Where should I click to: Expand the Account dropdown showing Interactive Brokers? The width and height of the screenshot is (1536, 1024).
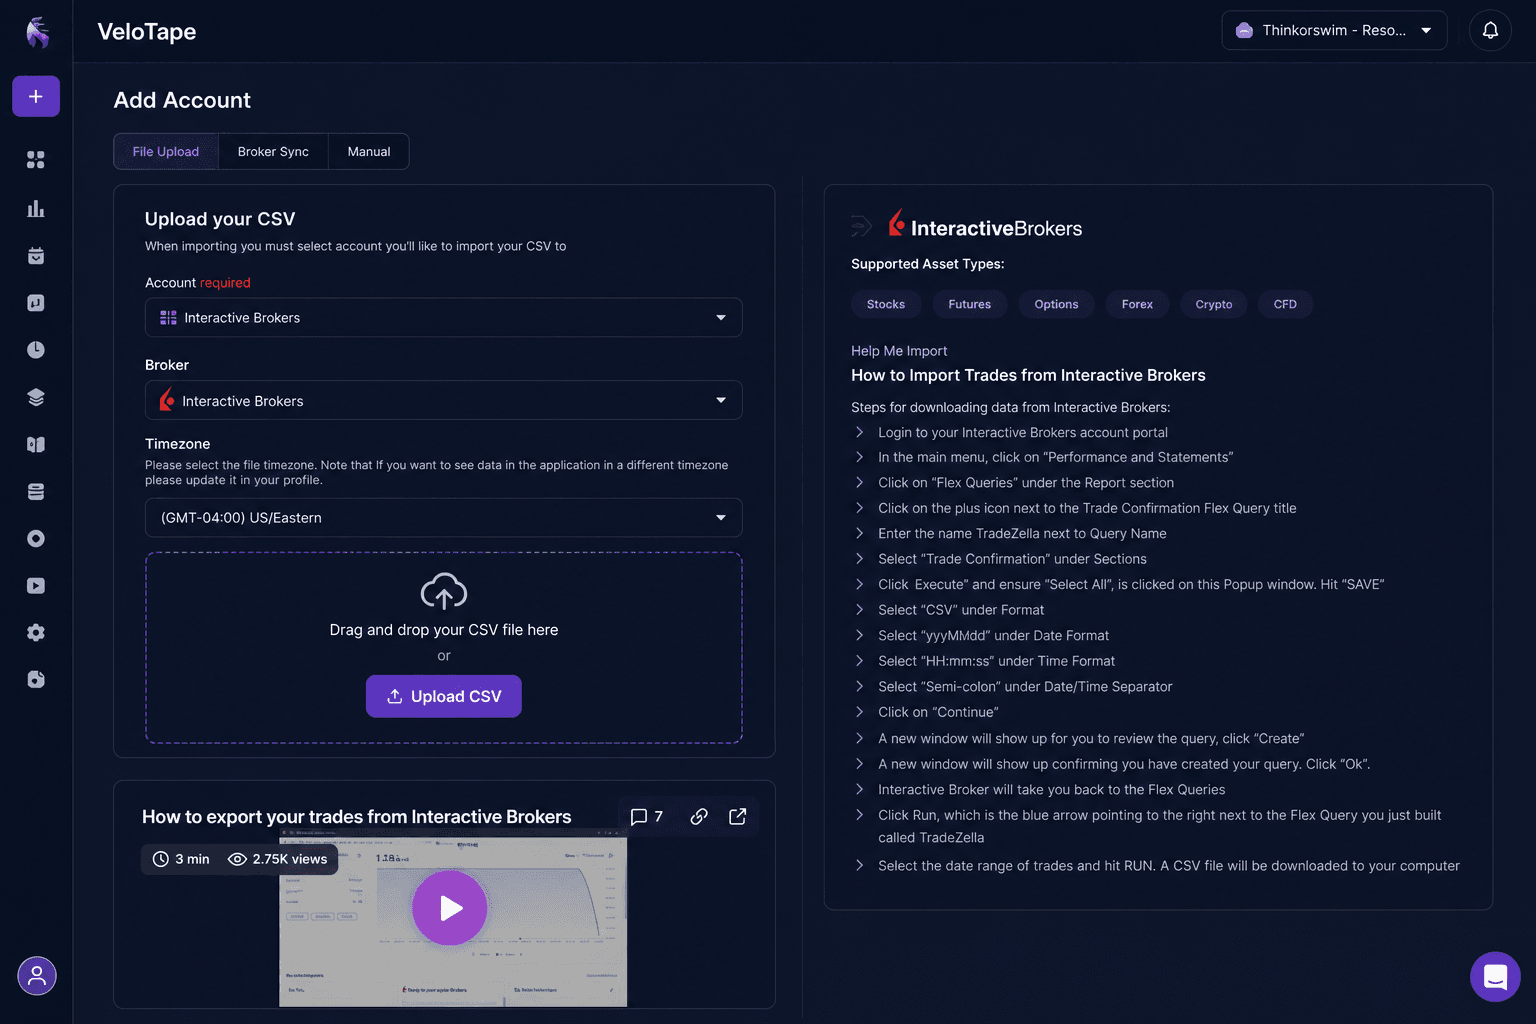(x=444, y=318)
